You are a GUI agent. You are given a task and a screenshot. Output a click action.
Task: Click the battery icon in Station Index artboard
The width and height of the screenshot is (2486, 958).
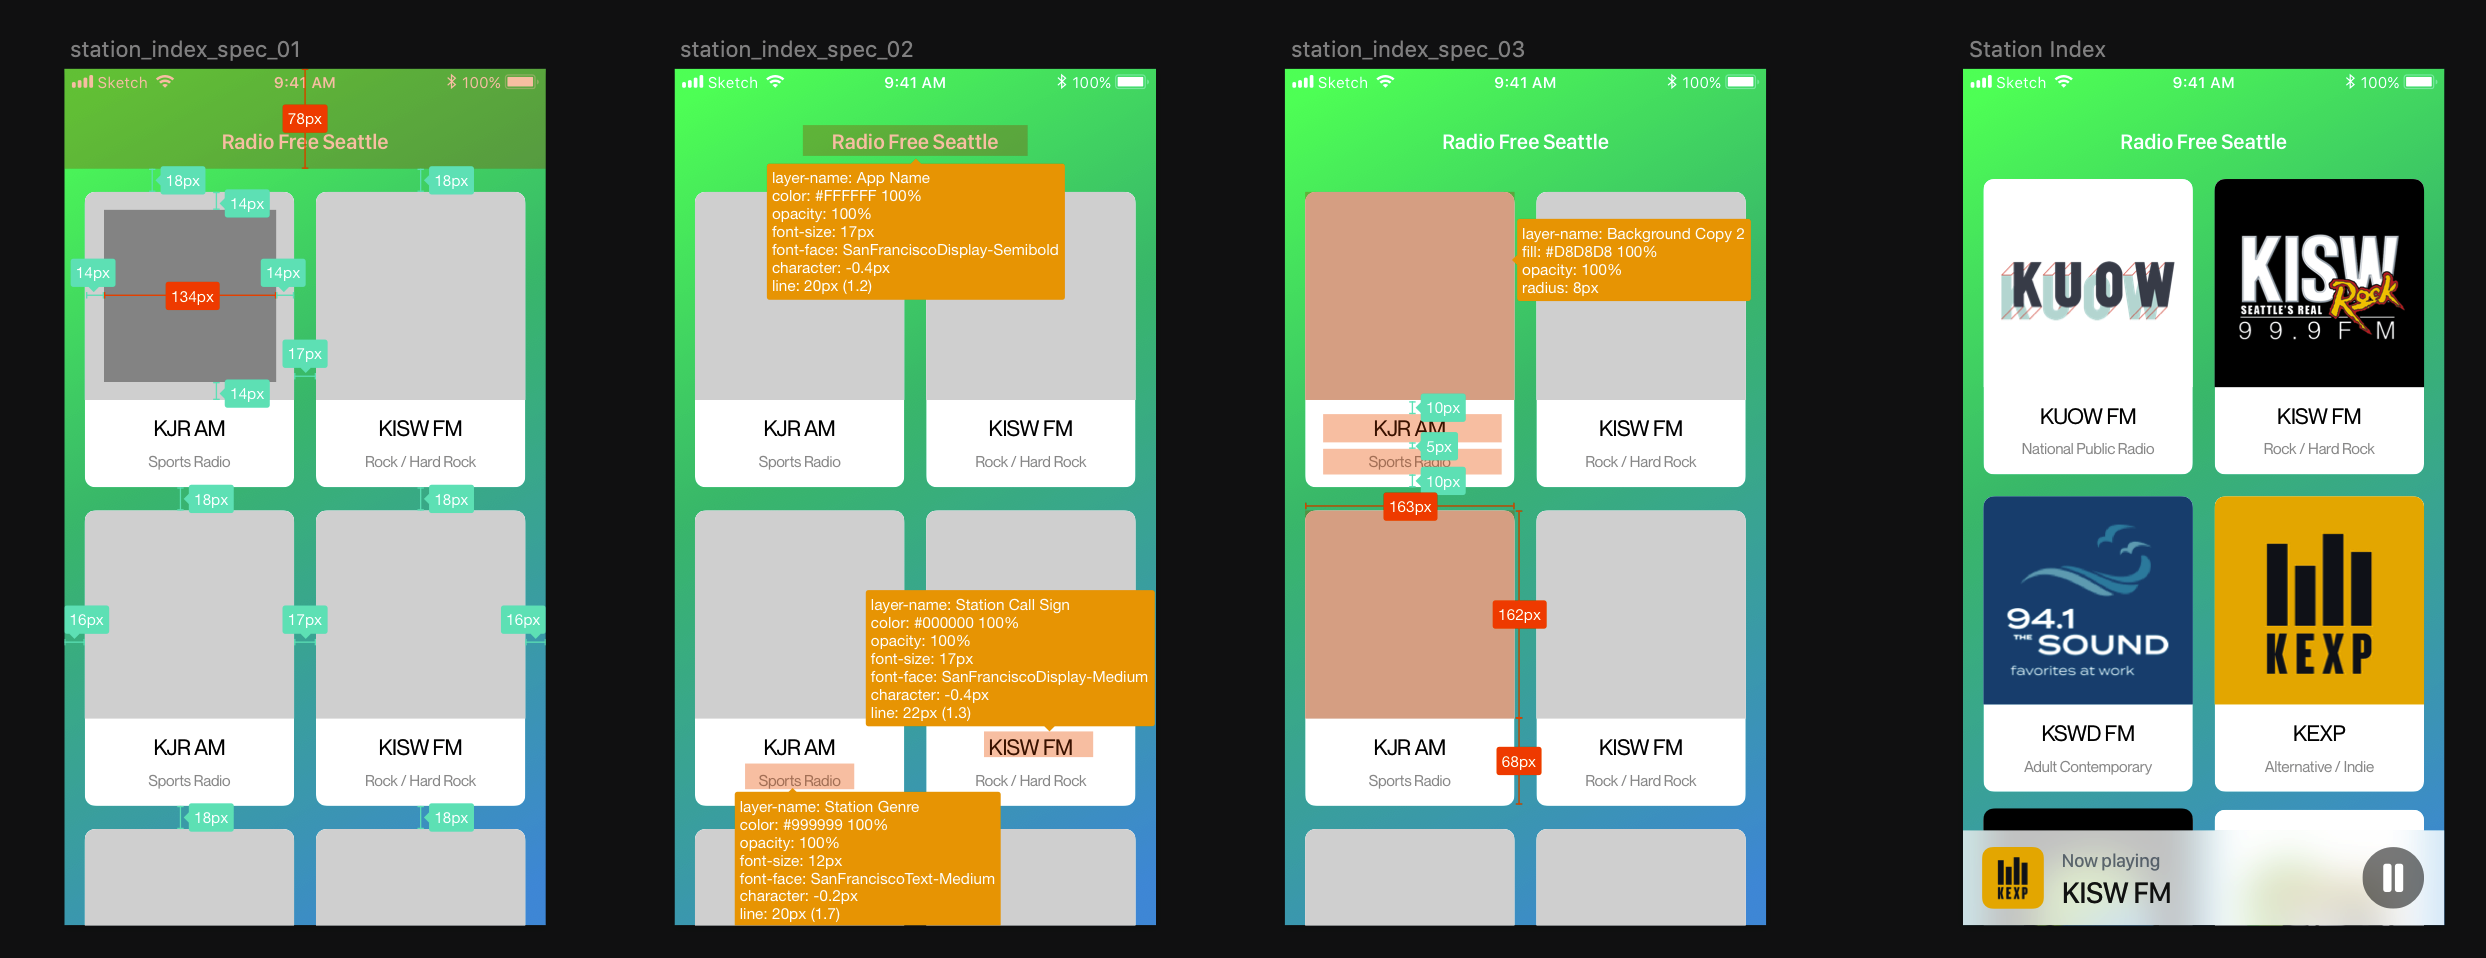click(x=2420, y=82)
